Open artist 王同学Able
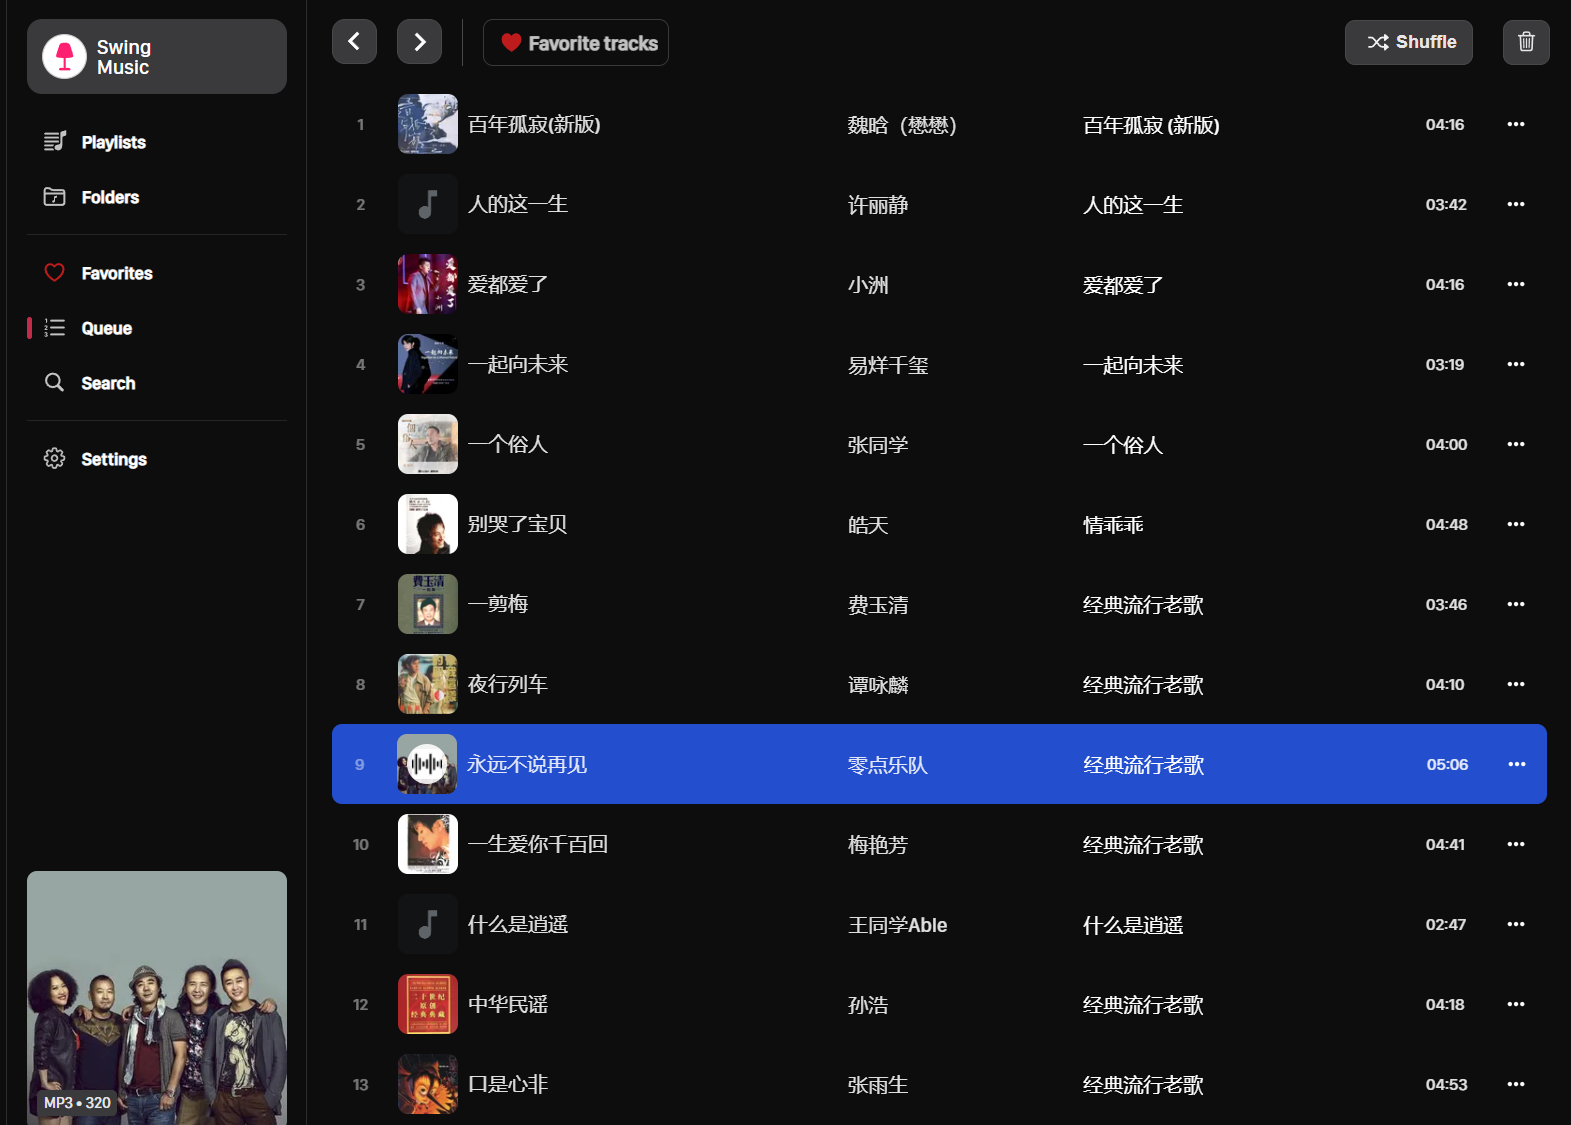The height and width of the screenshot is (1125, 1571). (898, 925)
